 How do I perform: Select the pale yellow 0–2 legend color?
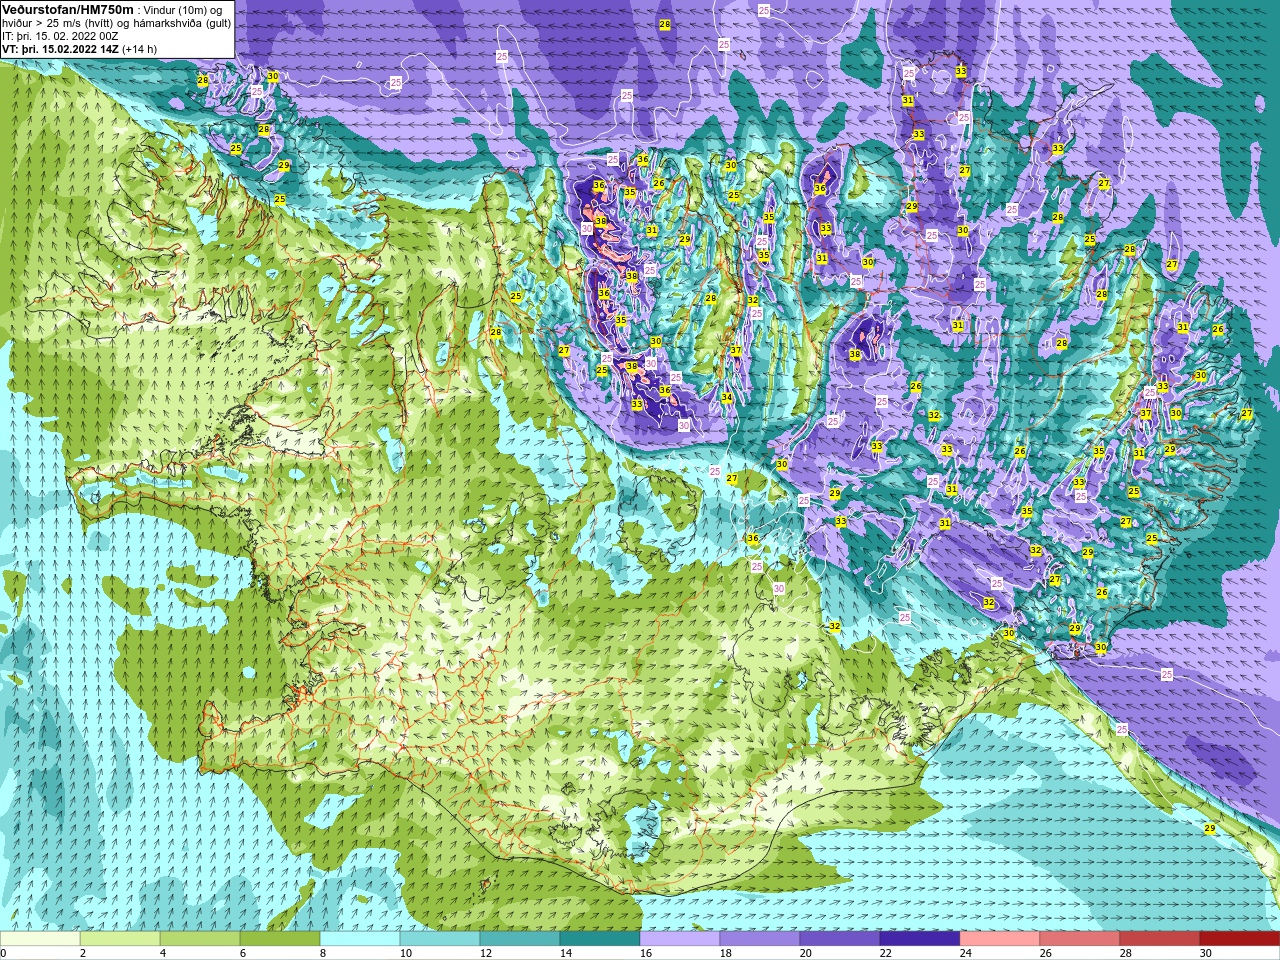tap(40, 939)
